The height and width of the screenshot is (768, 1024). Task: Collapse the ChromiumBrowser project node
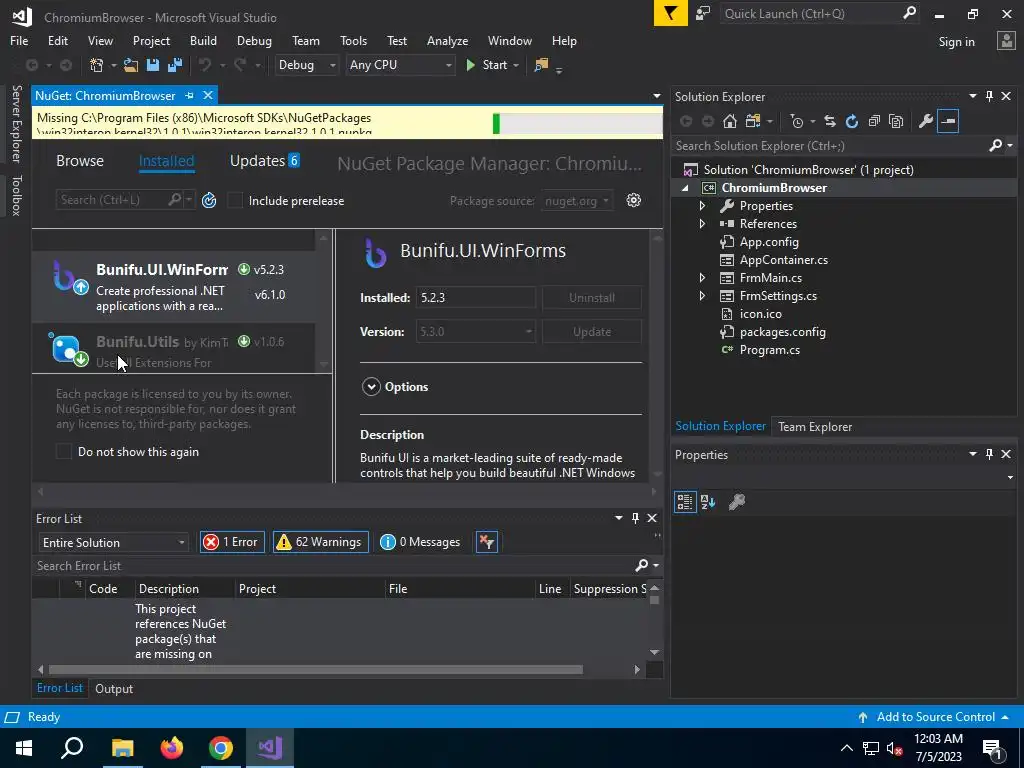(x=685, y=188)
